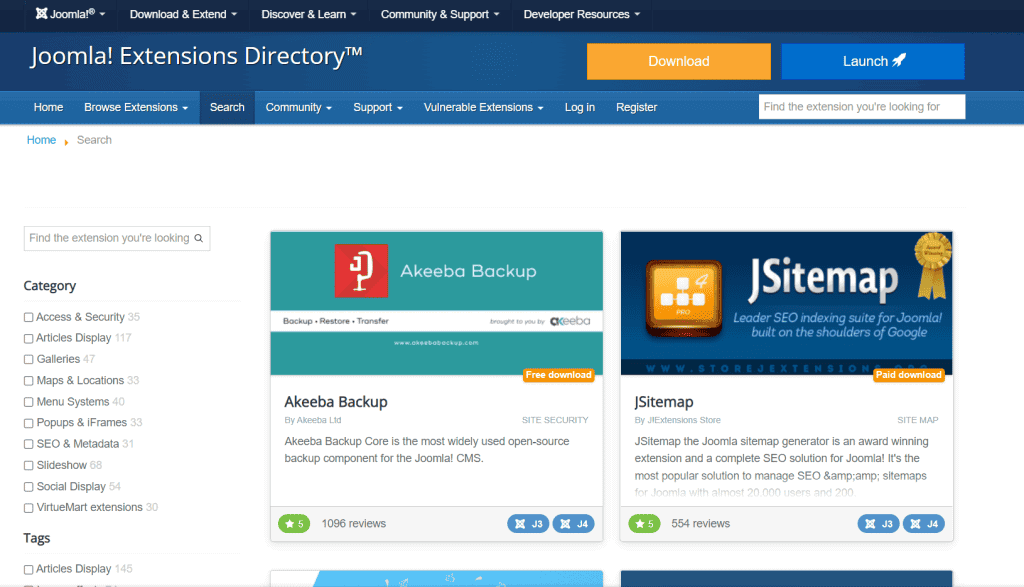The height and width of the screenshot is (587, 1024).
Task: Expand the Support dropdown menu
Action: tap(378, 107)
